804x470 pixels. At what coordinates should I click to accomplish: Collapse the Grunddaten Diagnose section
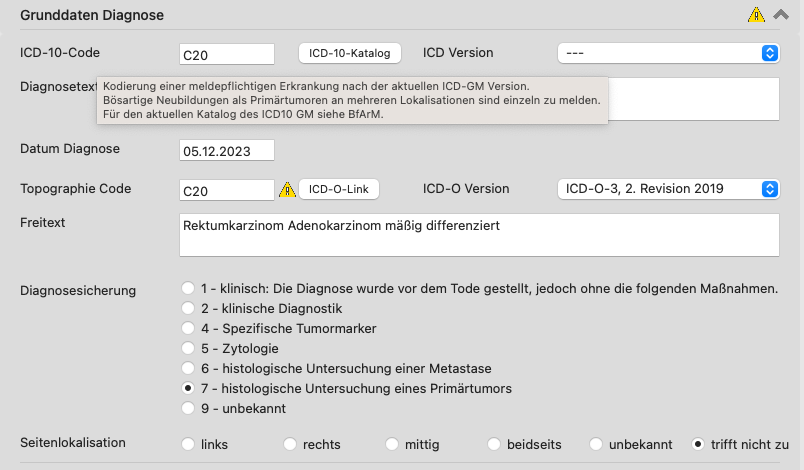pyautogui.click(x=781, y=14)
